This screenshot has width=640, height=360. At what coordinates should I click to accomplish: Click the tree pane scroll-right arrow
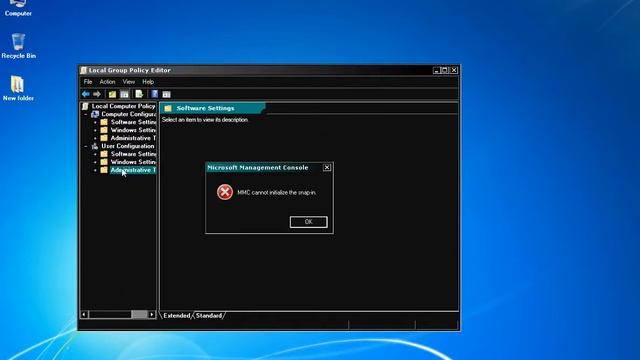click(x=152, y=314)
